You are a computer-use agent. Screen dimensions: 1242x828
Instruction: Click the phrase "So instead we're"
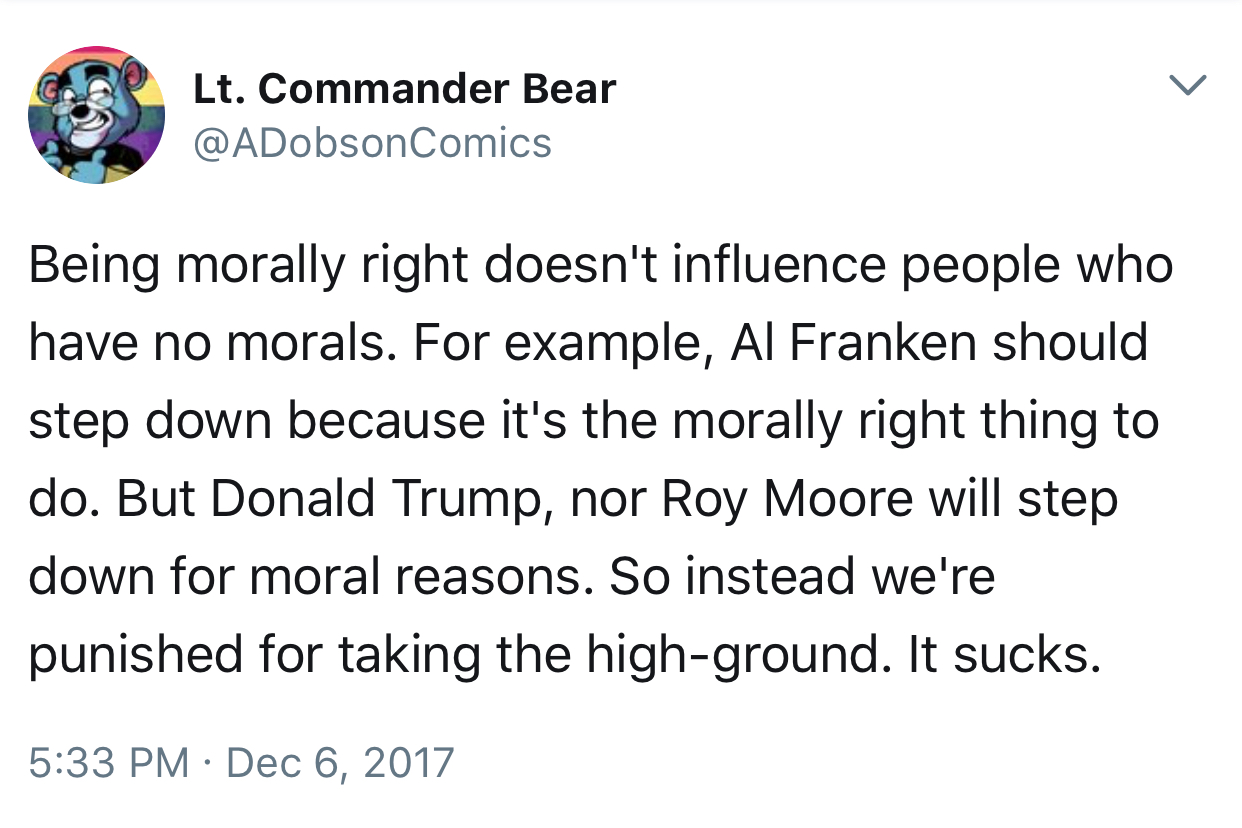tap(803, 577)
